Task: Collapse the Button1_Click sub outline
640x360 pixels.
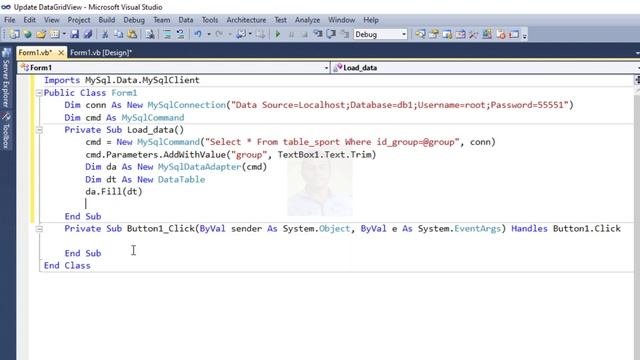Action: (x=39, y=229)
